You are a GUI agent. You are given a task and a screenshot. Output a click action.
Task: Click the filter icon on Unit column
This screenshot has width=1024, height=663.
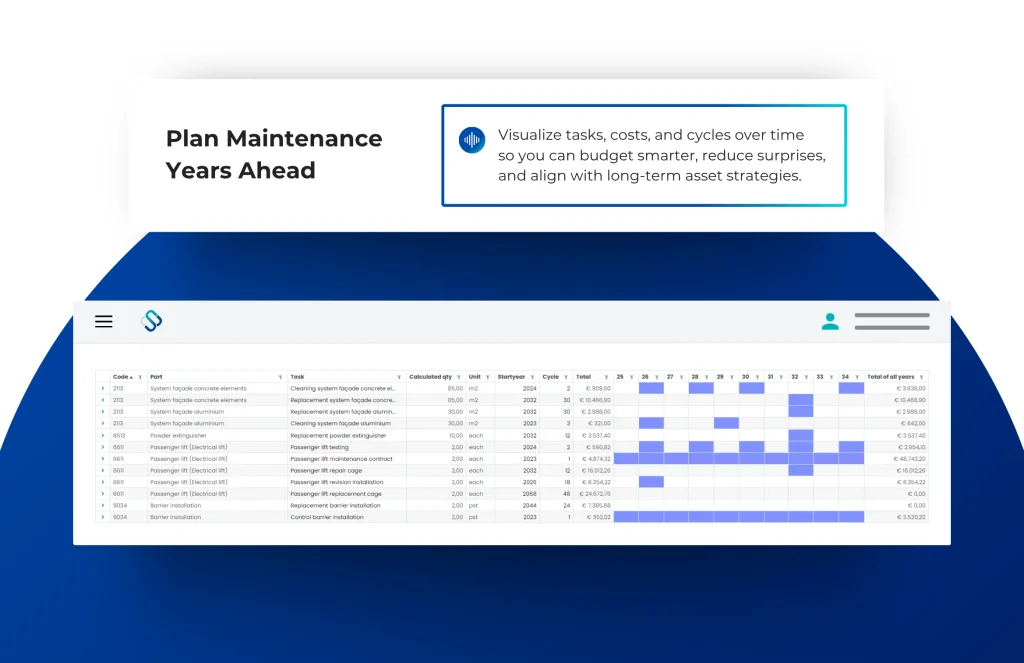[487, 377]
